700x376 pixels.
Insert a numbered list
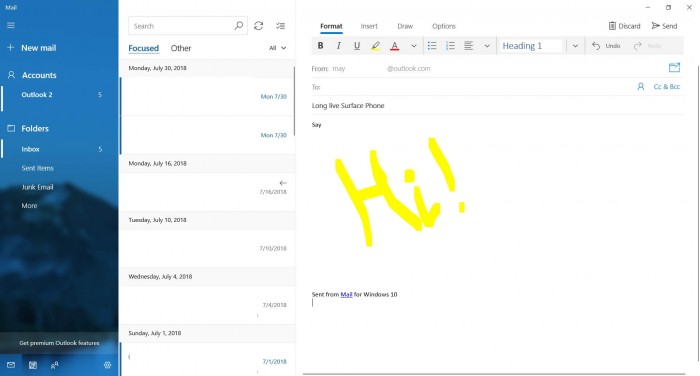pyautogui.click(x=450, y=46)
